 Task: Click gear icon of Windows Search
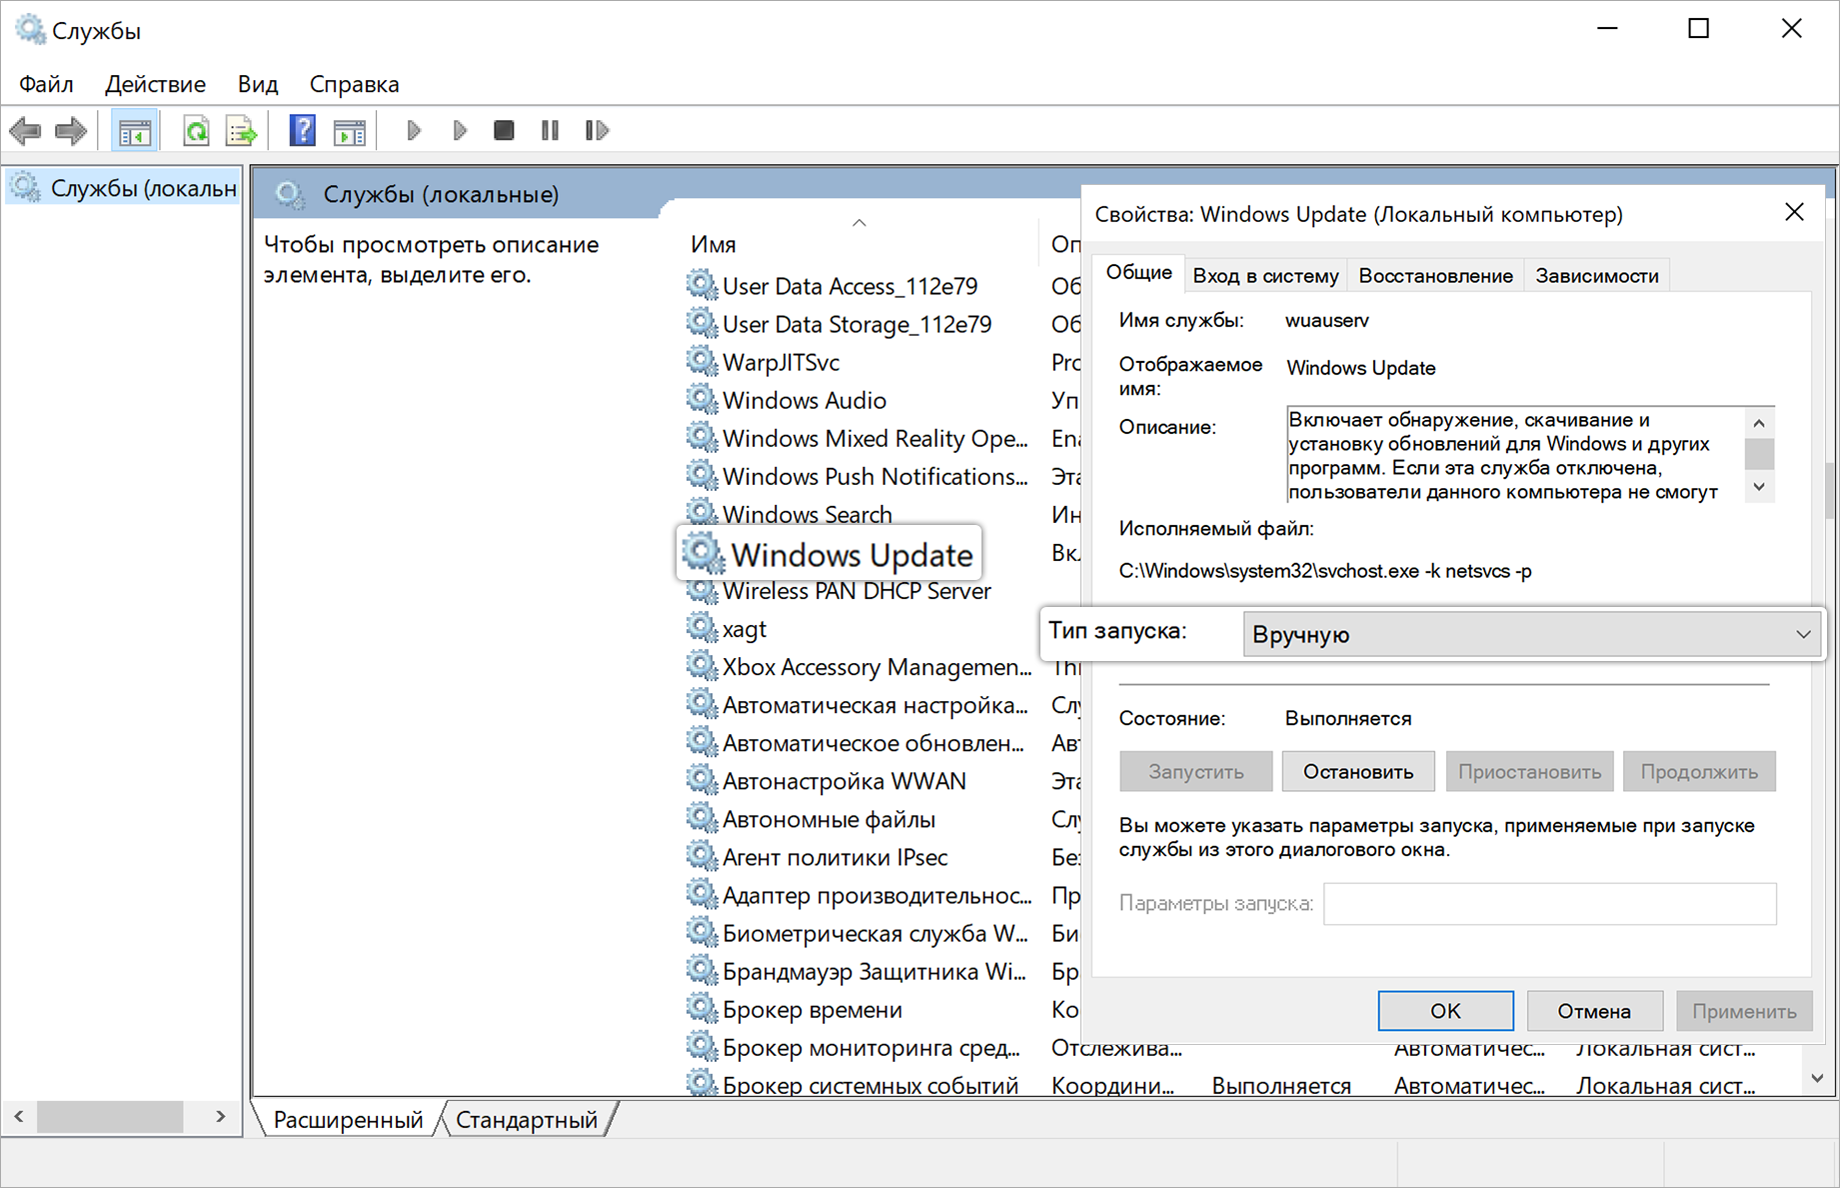(x=702, y=512)
